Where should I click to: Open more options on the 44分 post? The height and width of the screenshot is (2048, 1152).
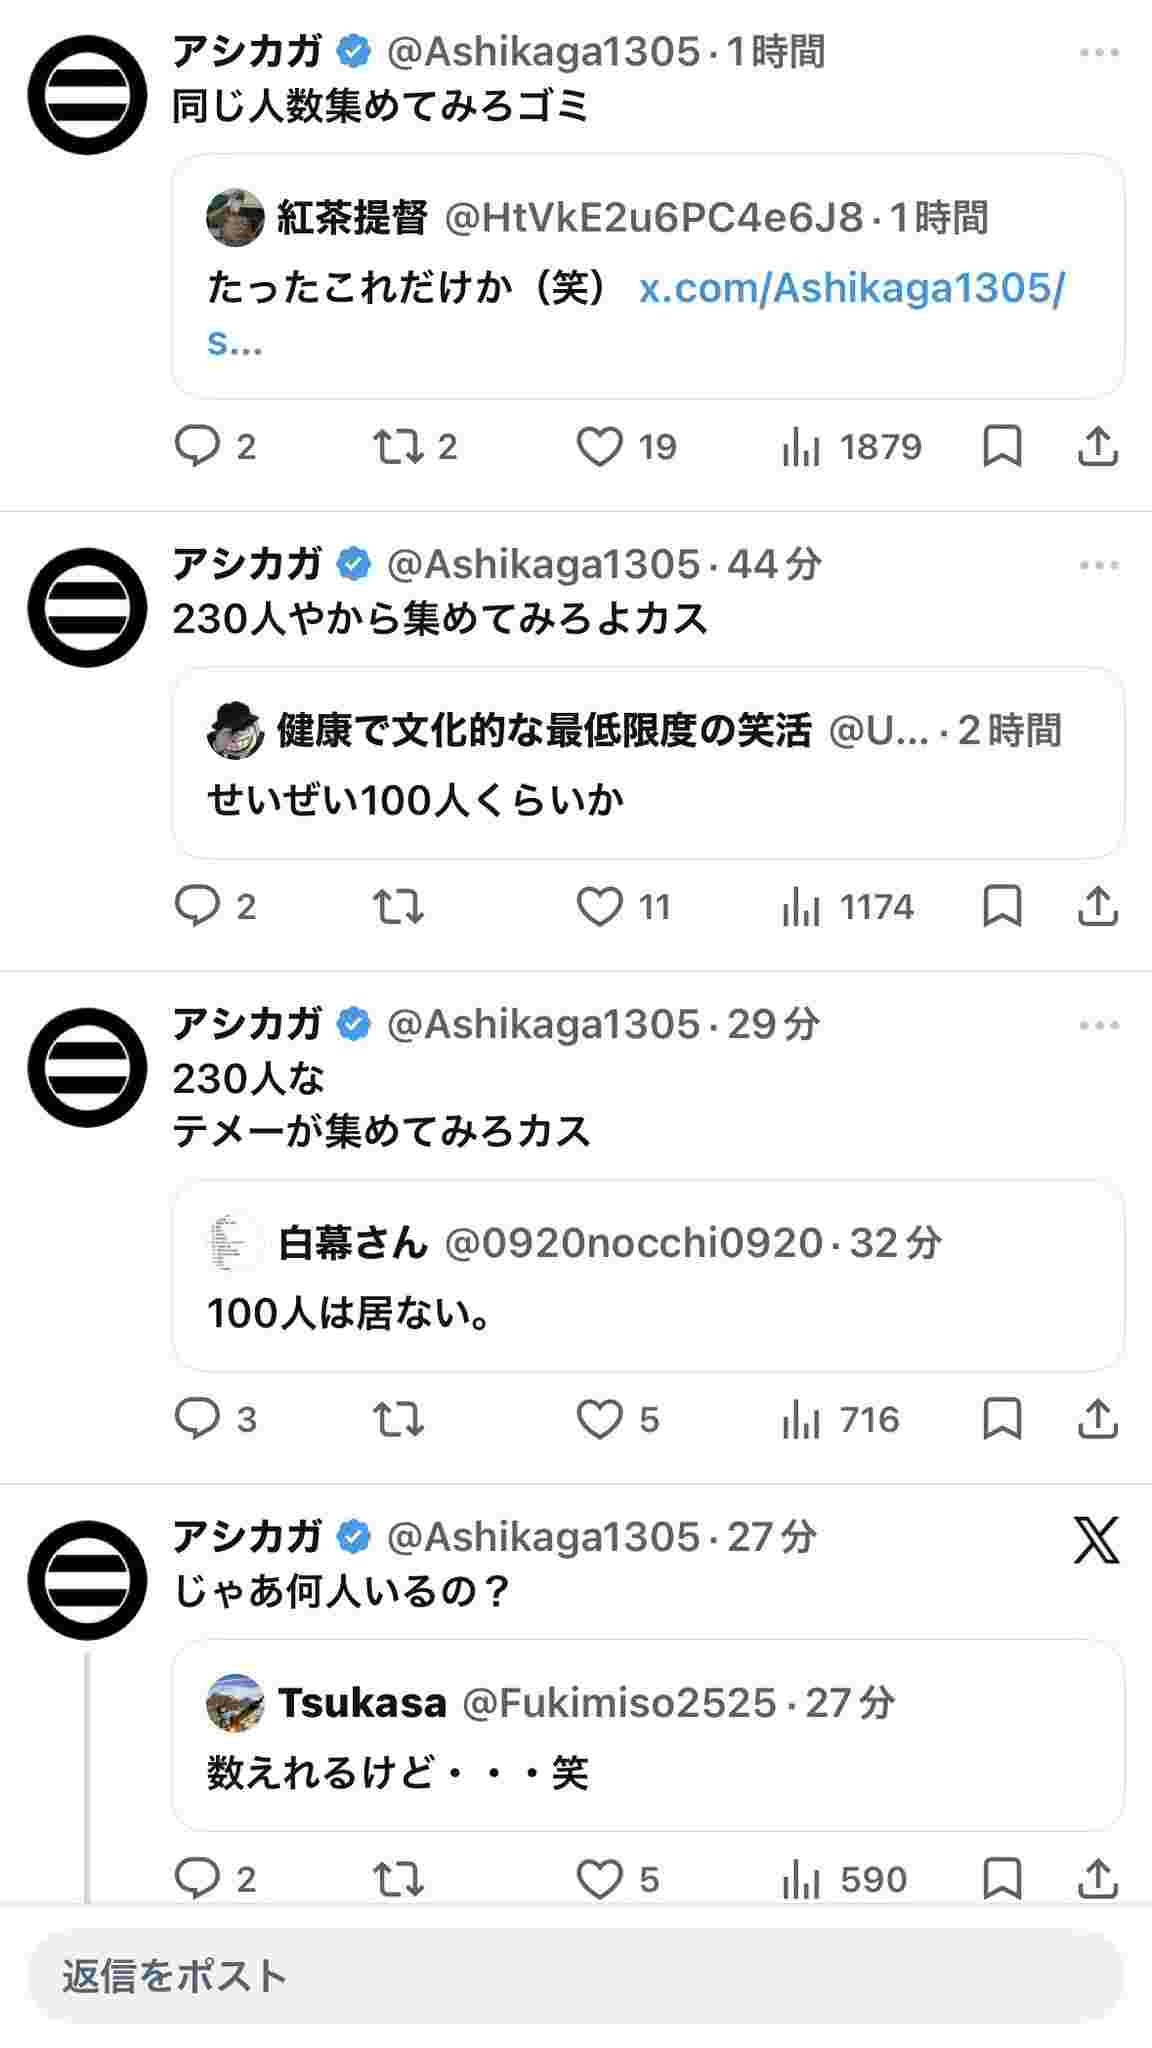coord(1099,566)
